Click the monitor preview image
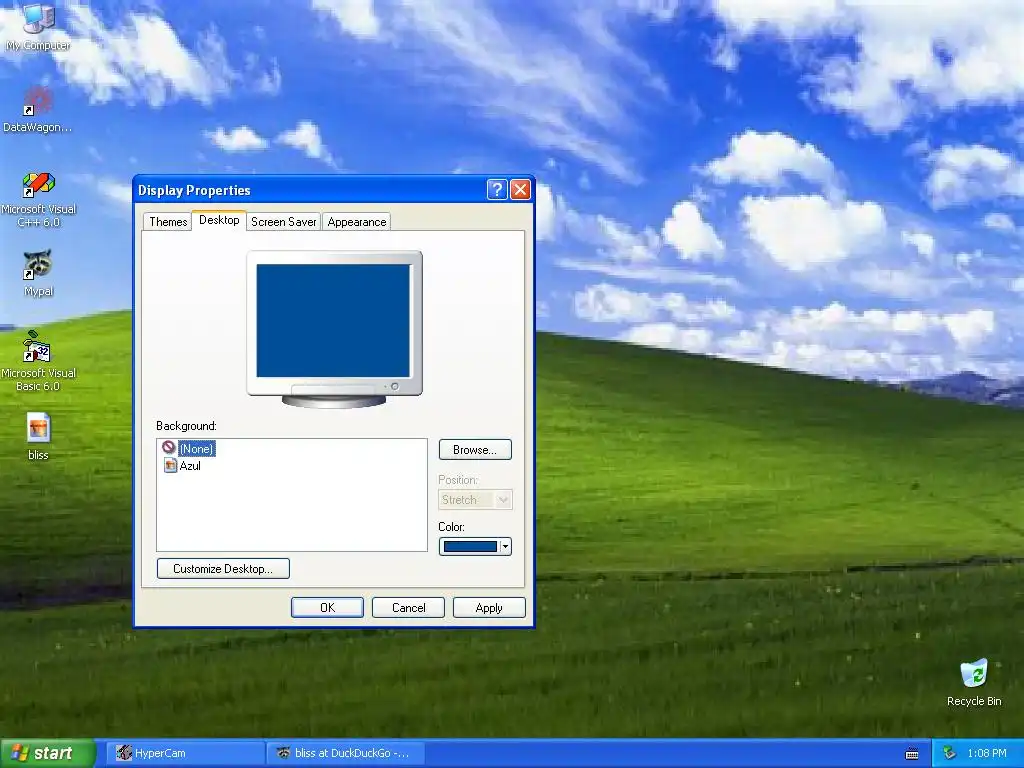1024x768 pixels. (x=334, y=328)
